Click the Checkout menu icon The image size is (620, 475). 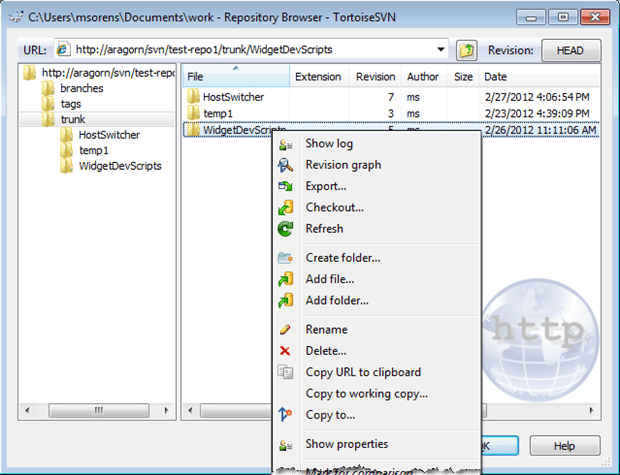point(285,207)
